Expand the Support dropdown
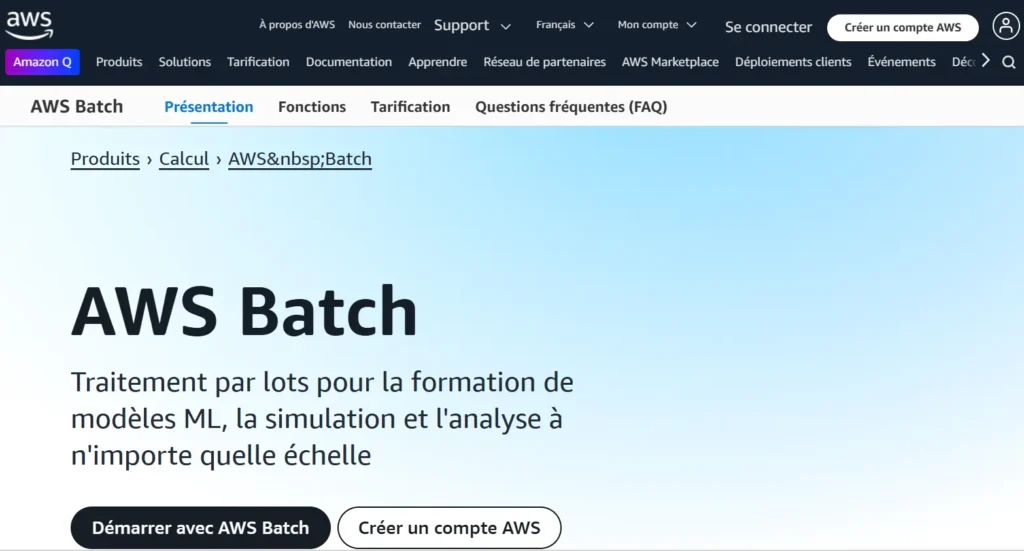This screenshot has height=551, width=1024. 472,25
